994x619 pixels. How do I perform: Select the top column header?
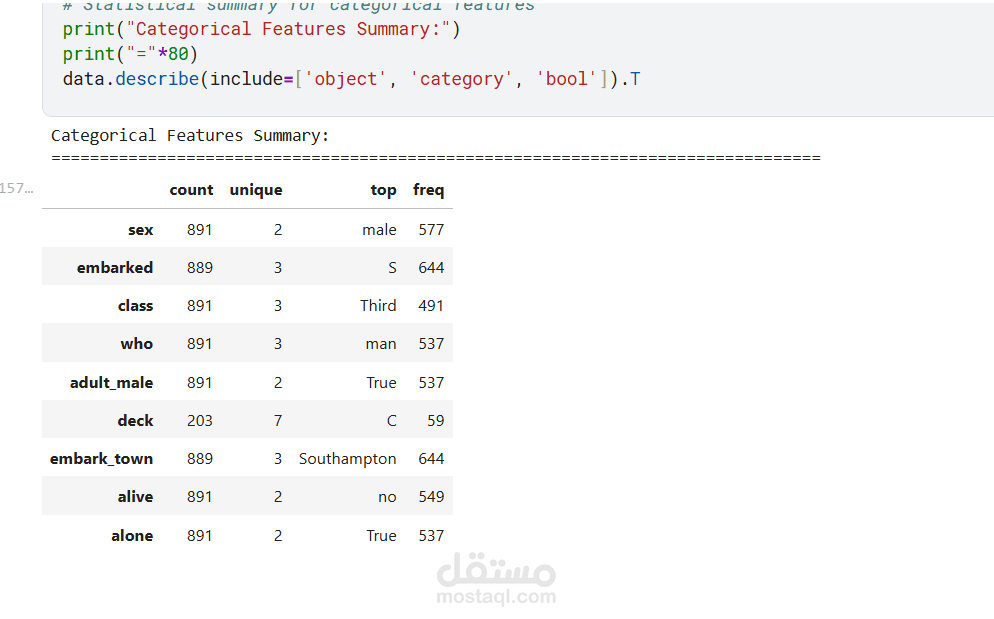[383, 190]
